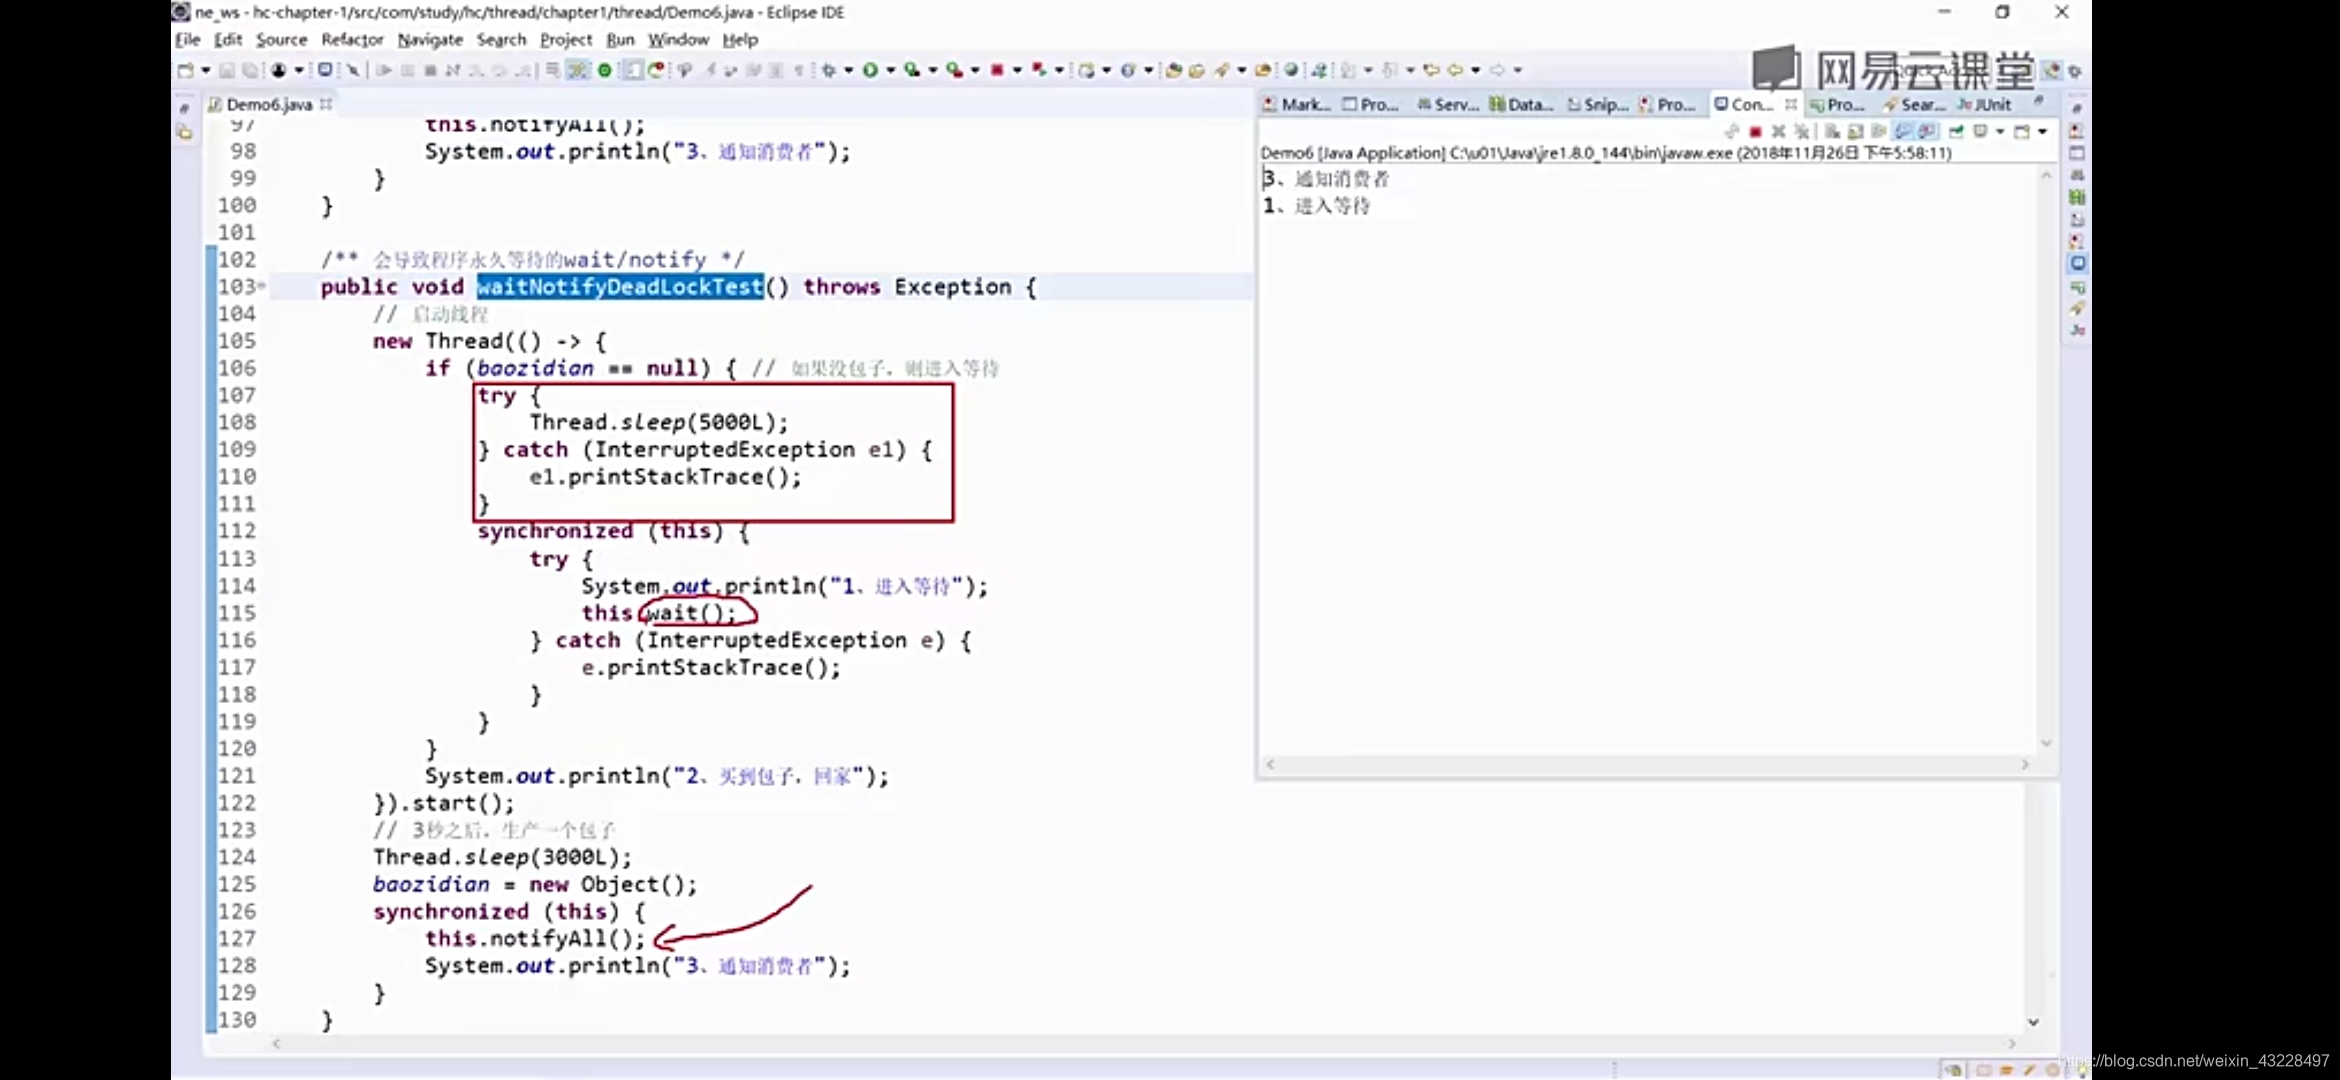Switch to the JUnit tab
Screen dimensions: 2340x1080
tap(1985, 104)
